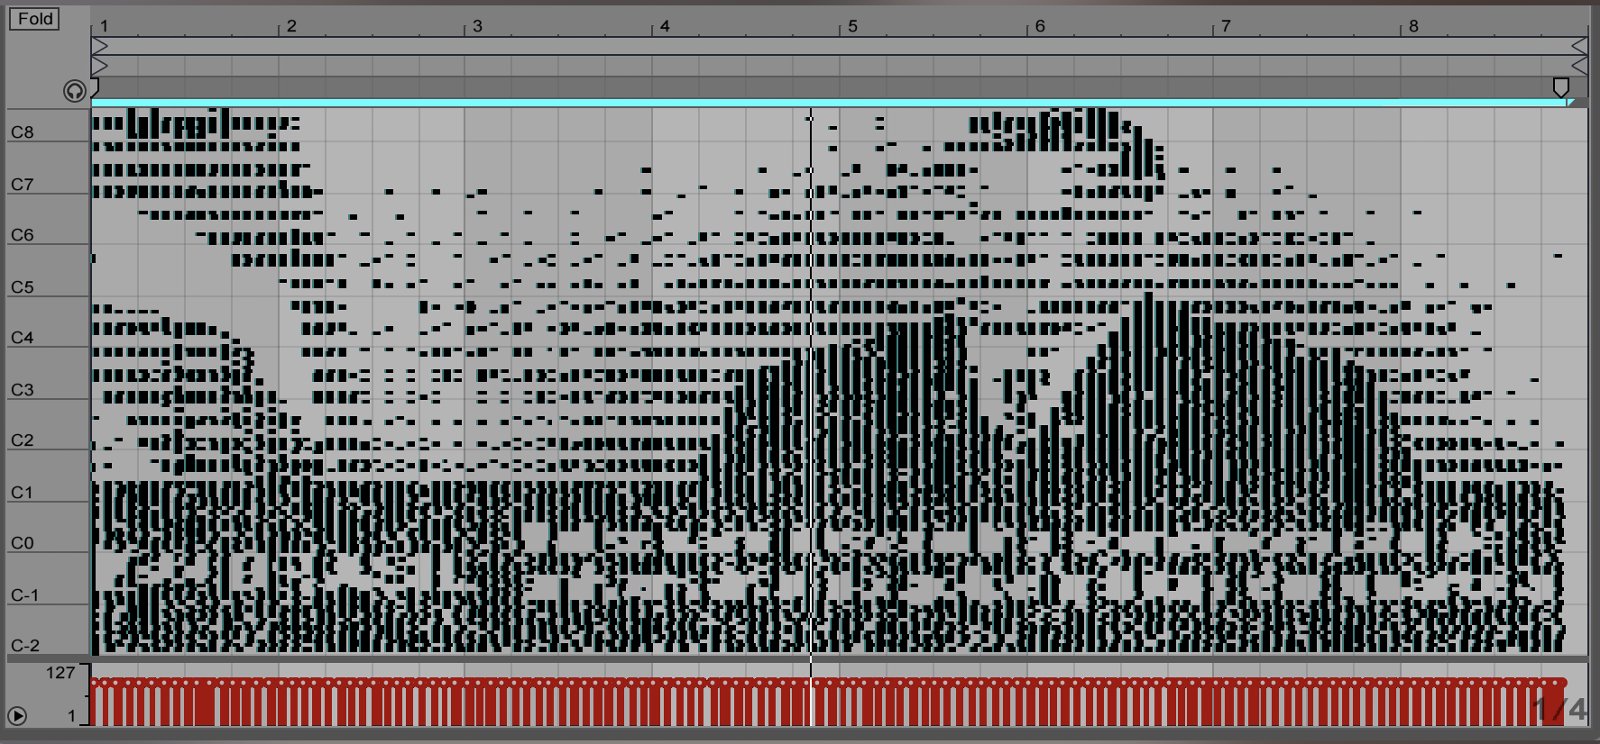Click bar 2 in the beat ruler
Viewport: 1600px width, 744px height.
click(x=291, y=25)
